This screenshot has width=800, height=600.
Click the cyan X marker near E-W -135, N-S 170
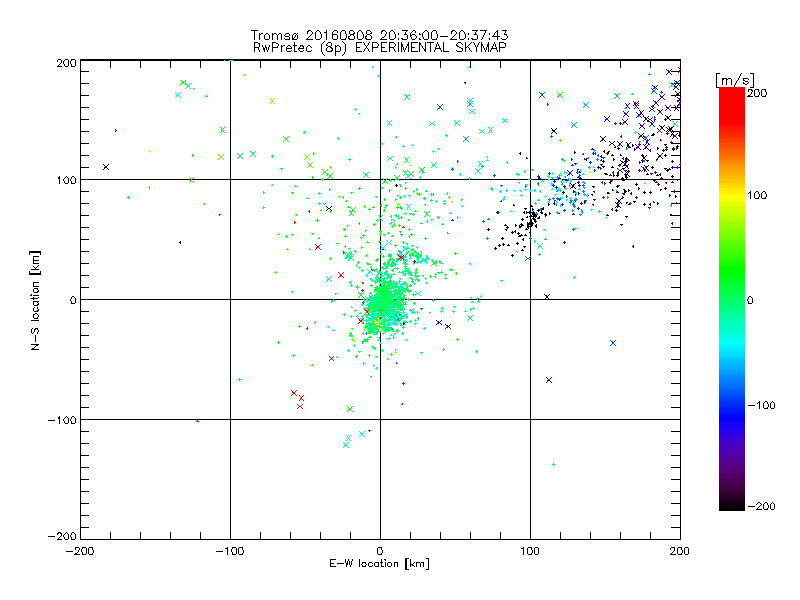coord(178,95)
